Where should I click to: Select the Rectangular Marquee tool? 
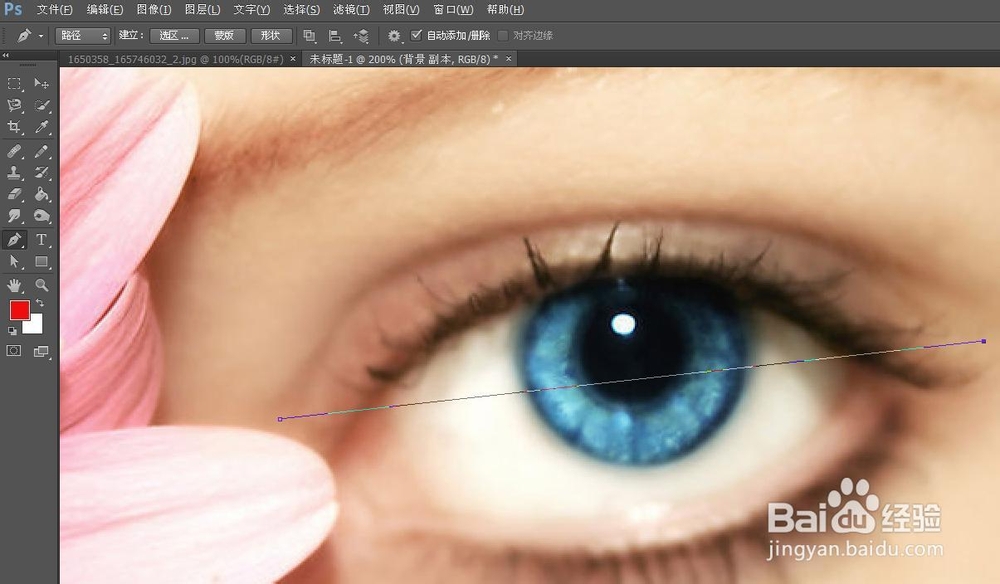pyautogui.click(x=14, y=84)
